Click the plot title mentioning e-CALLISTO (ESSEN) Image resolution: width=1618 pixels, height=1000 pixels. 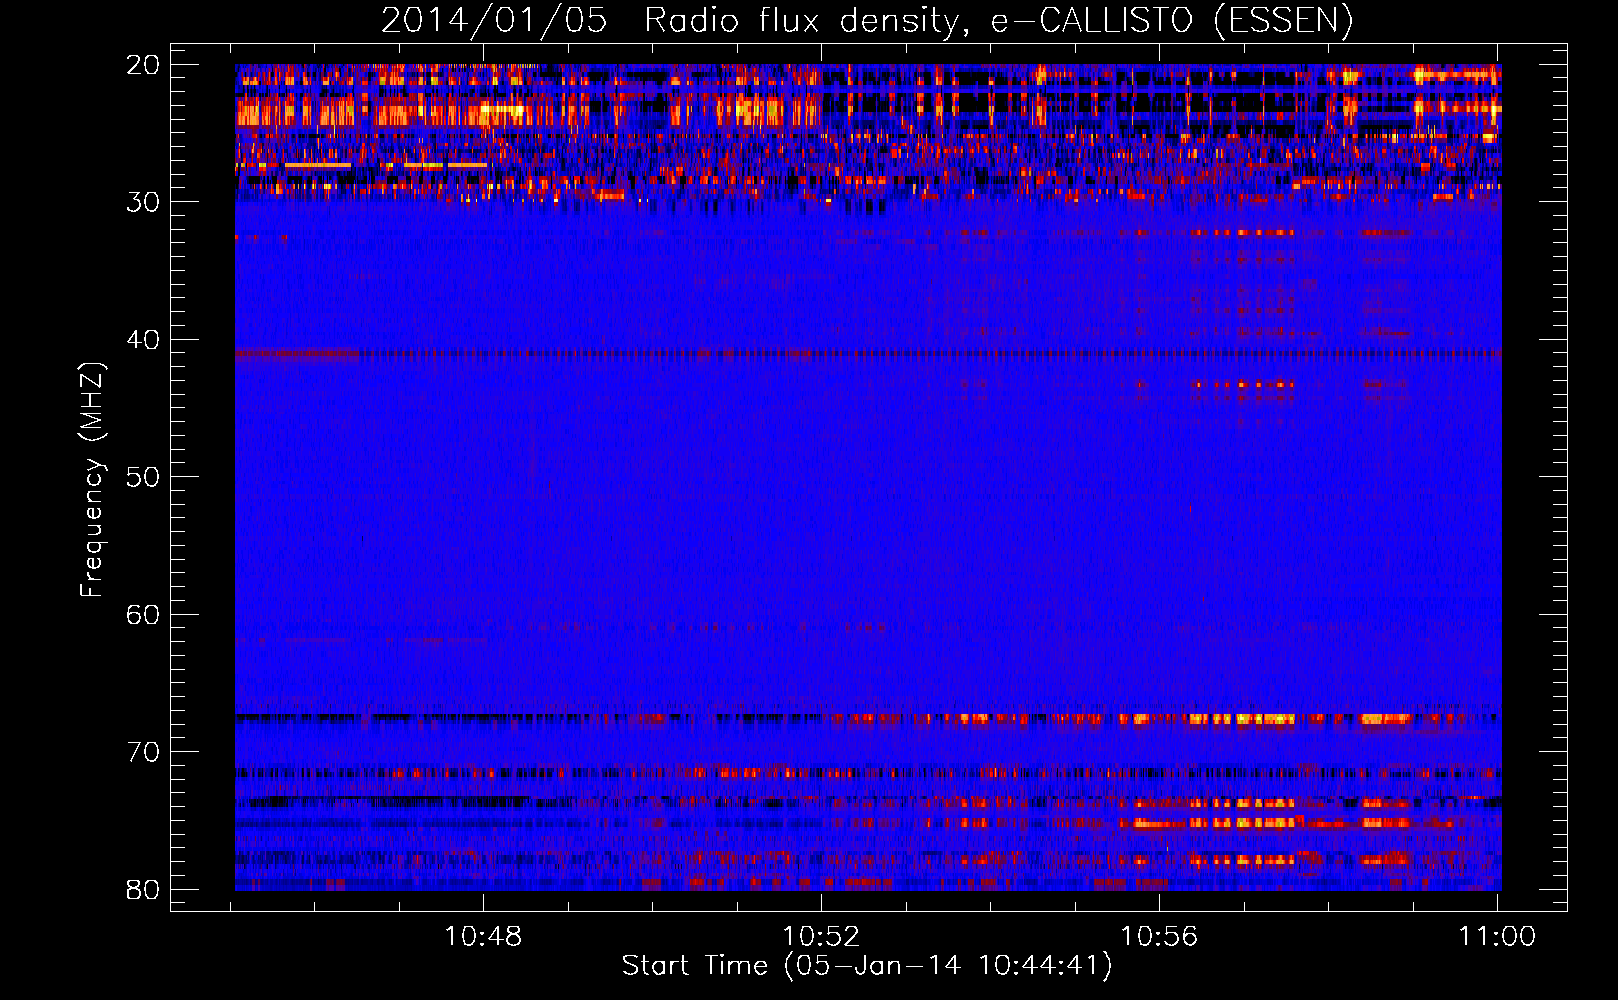click(x=867, y=21)
